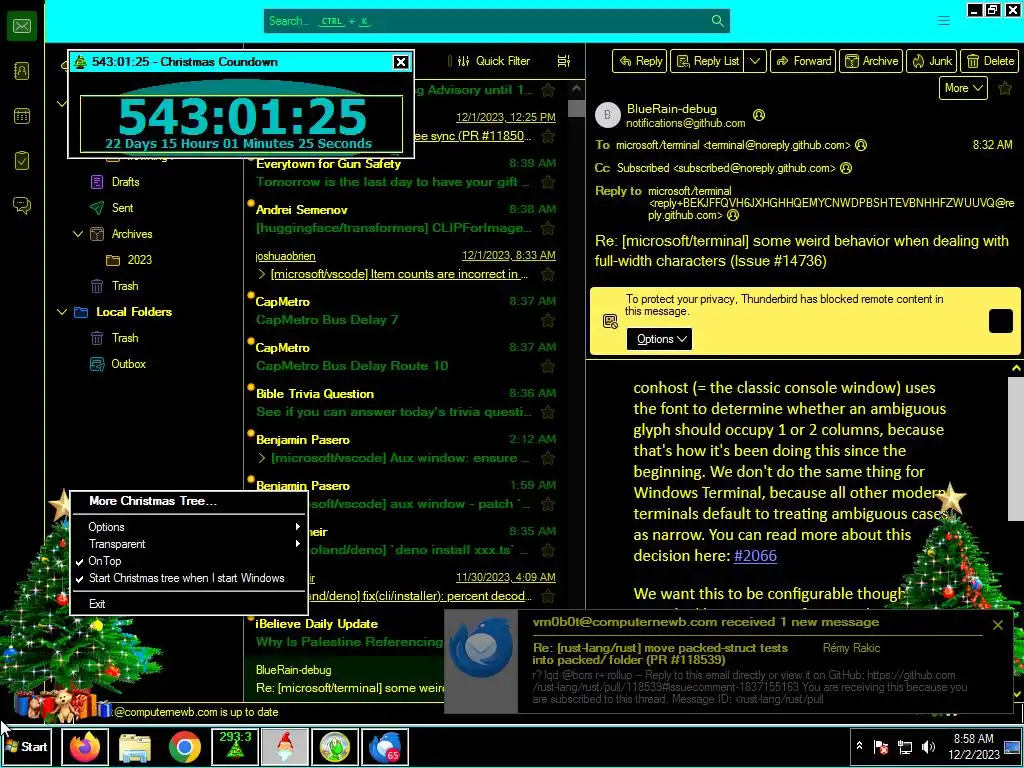This screenshot has height=768, width=1024.
Task: Open message list display options icon
Action: pos(564,61)
